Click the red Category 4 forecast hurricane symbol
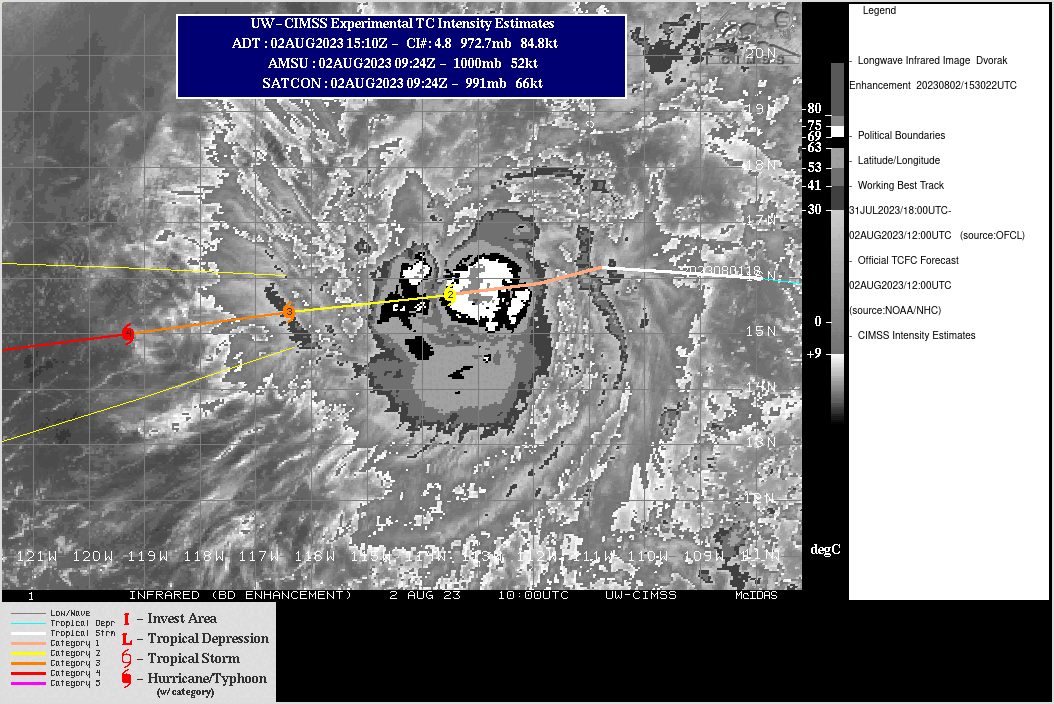 [128, 334]
